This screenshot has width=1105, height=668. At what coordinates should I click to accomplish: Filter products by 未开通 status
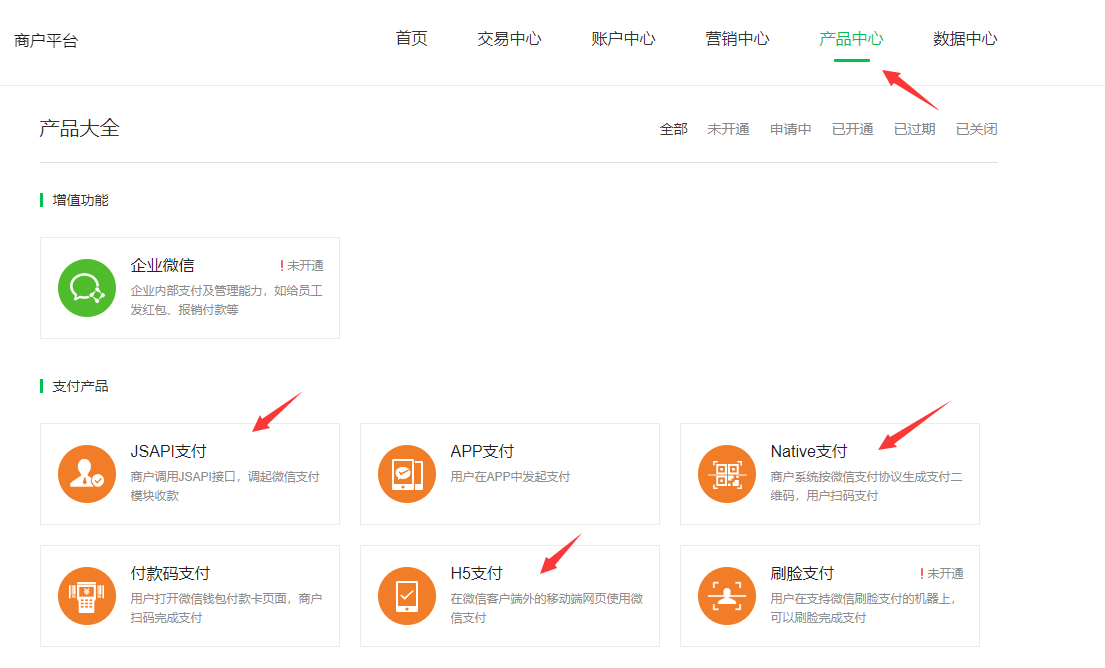[x=728, y=129]
